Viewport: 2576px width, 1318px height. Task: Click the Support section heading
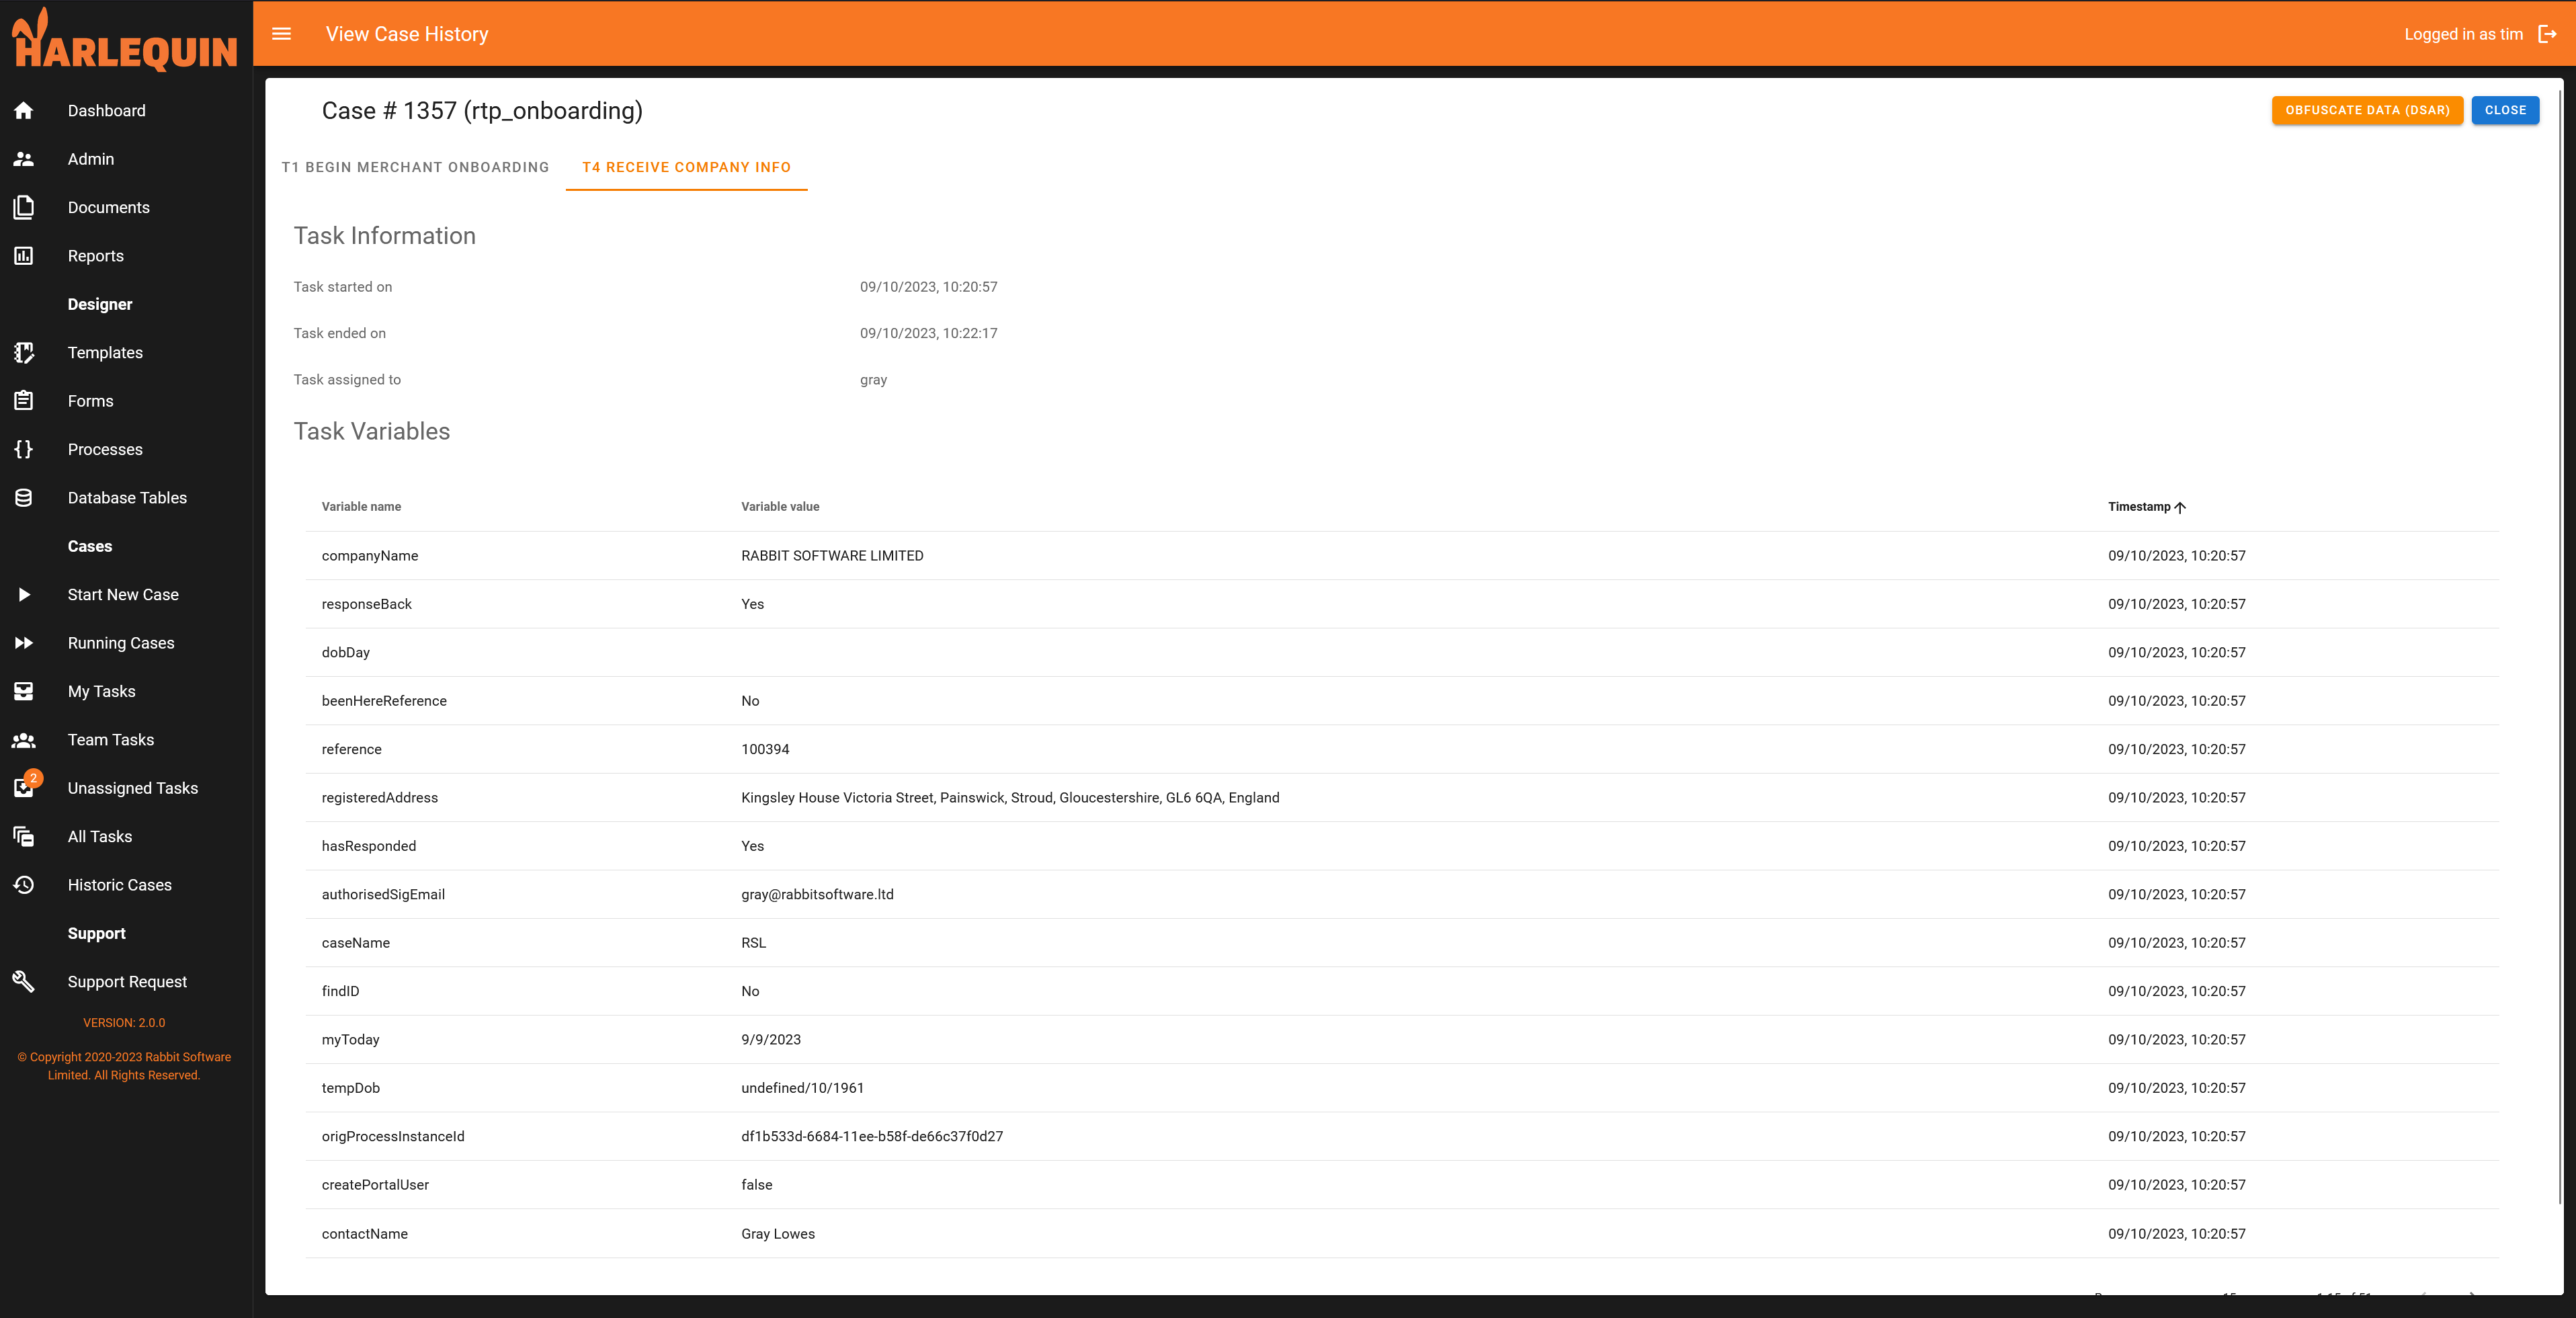point(97,933)
